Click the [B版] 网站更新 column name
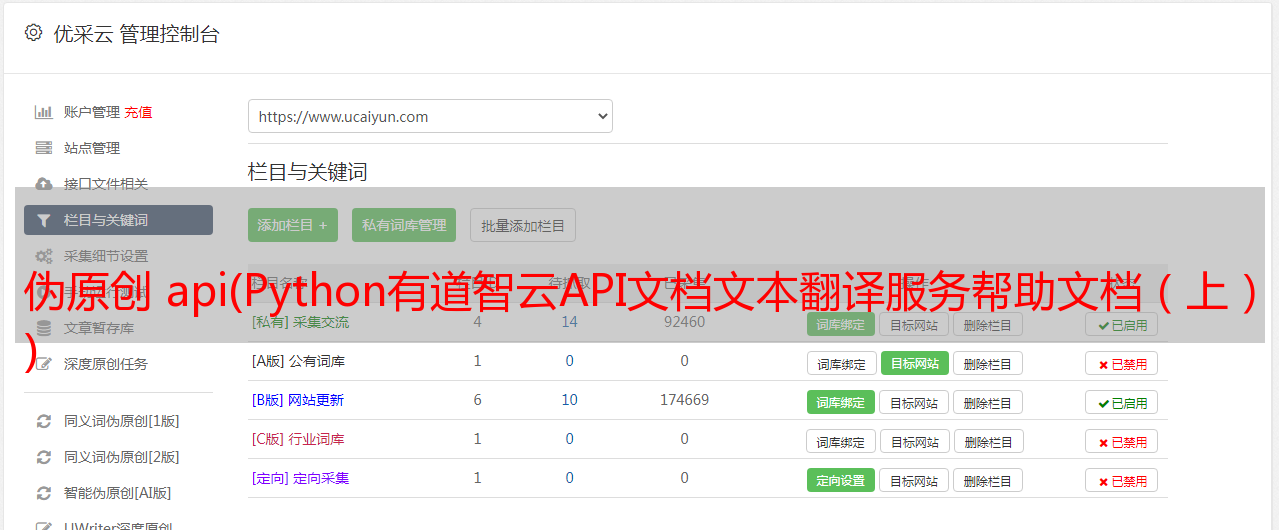The image size is (1279, 530). point(298,400)
